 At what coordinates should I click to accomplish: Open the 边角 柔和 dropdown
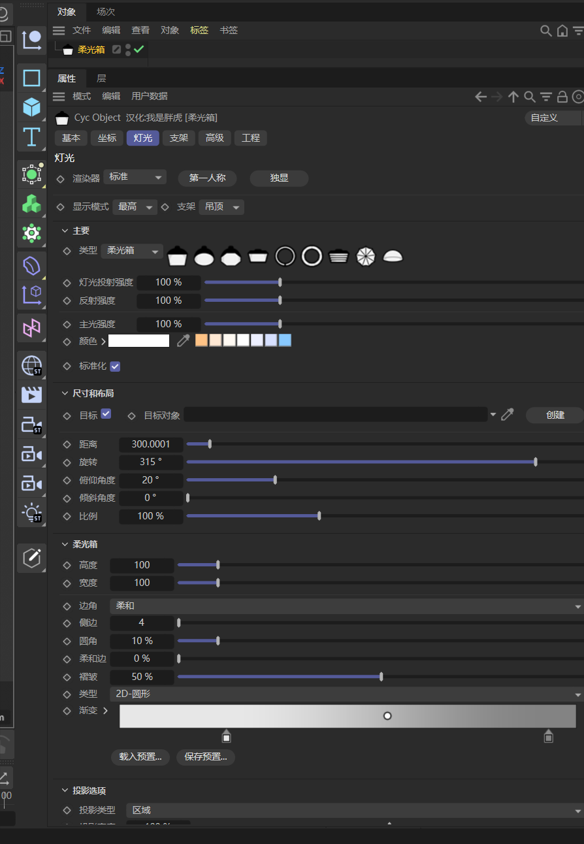click(347, 606)
